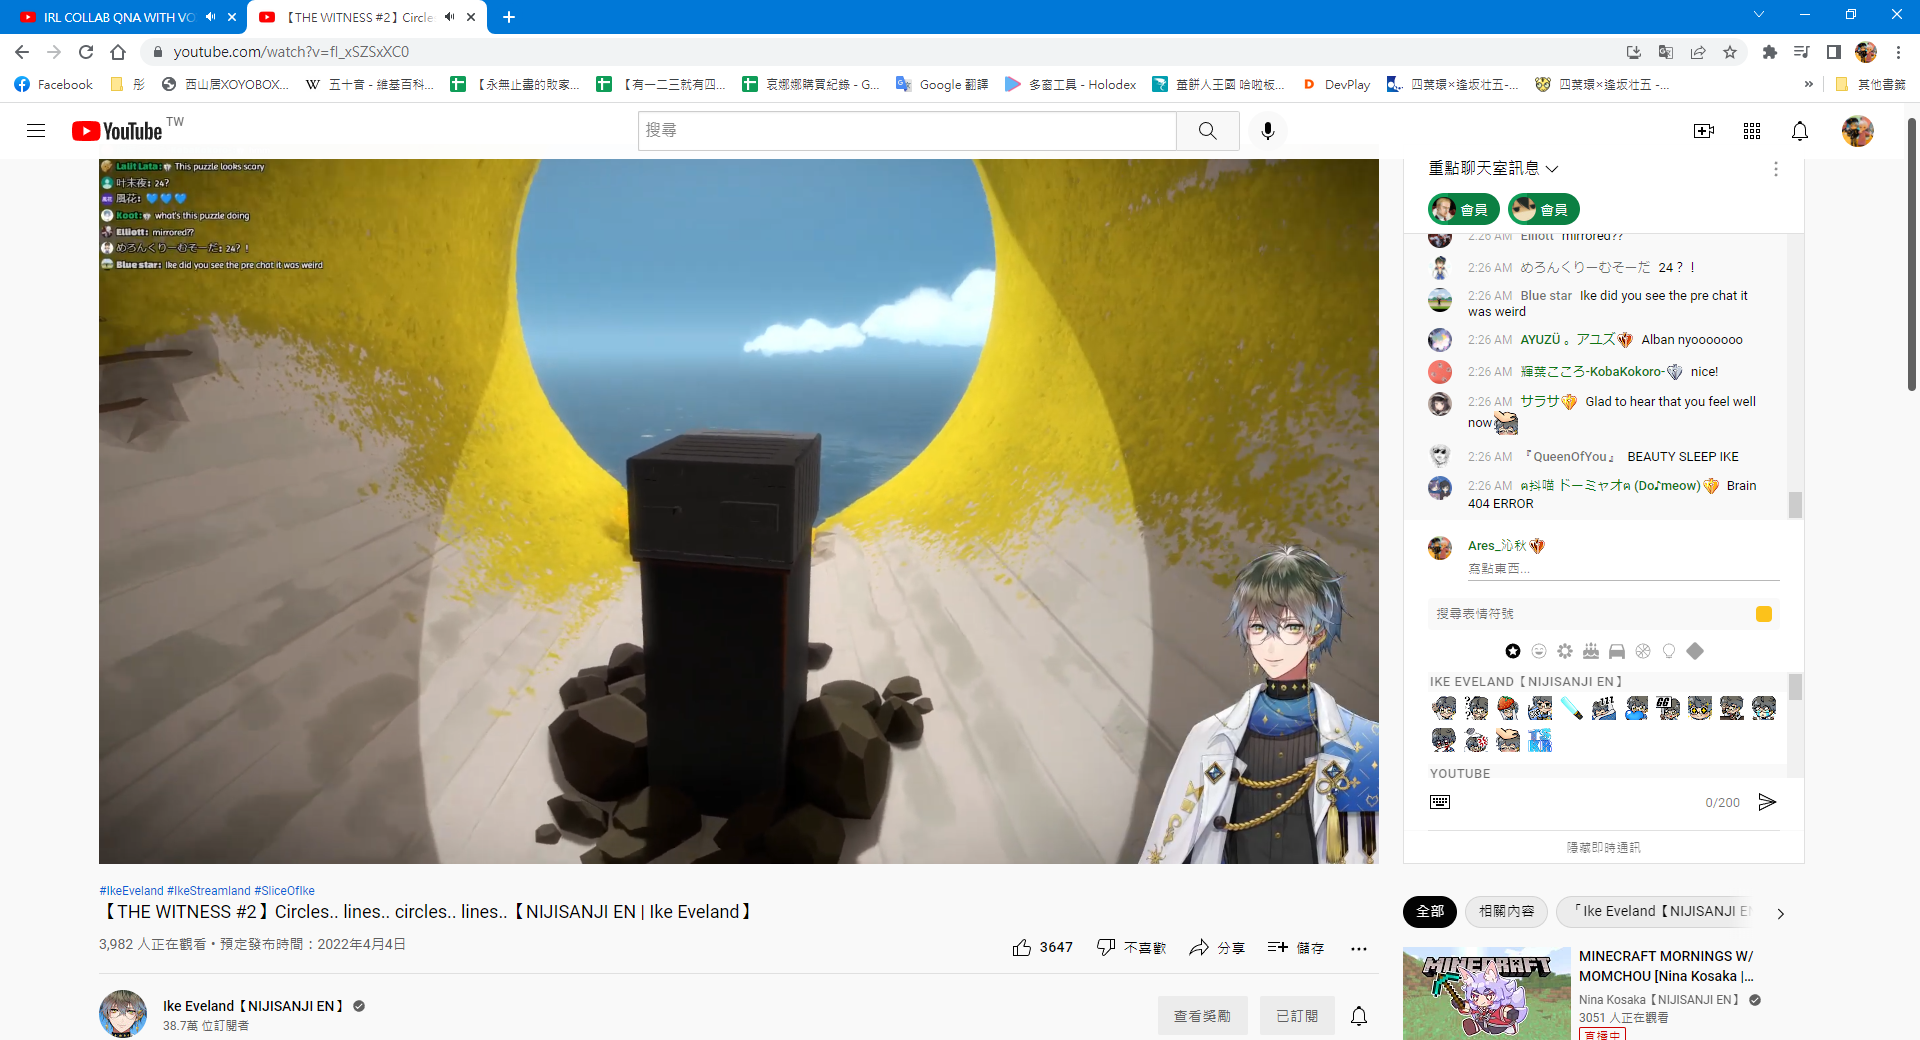The height and width of the screenshot is (1040, 1920).
Task: Switch to keyboard input in chat
Action: (x=1440, y=802)
